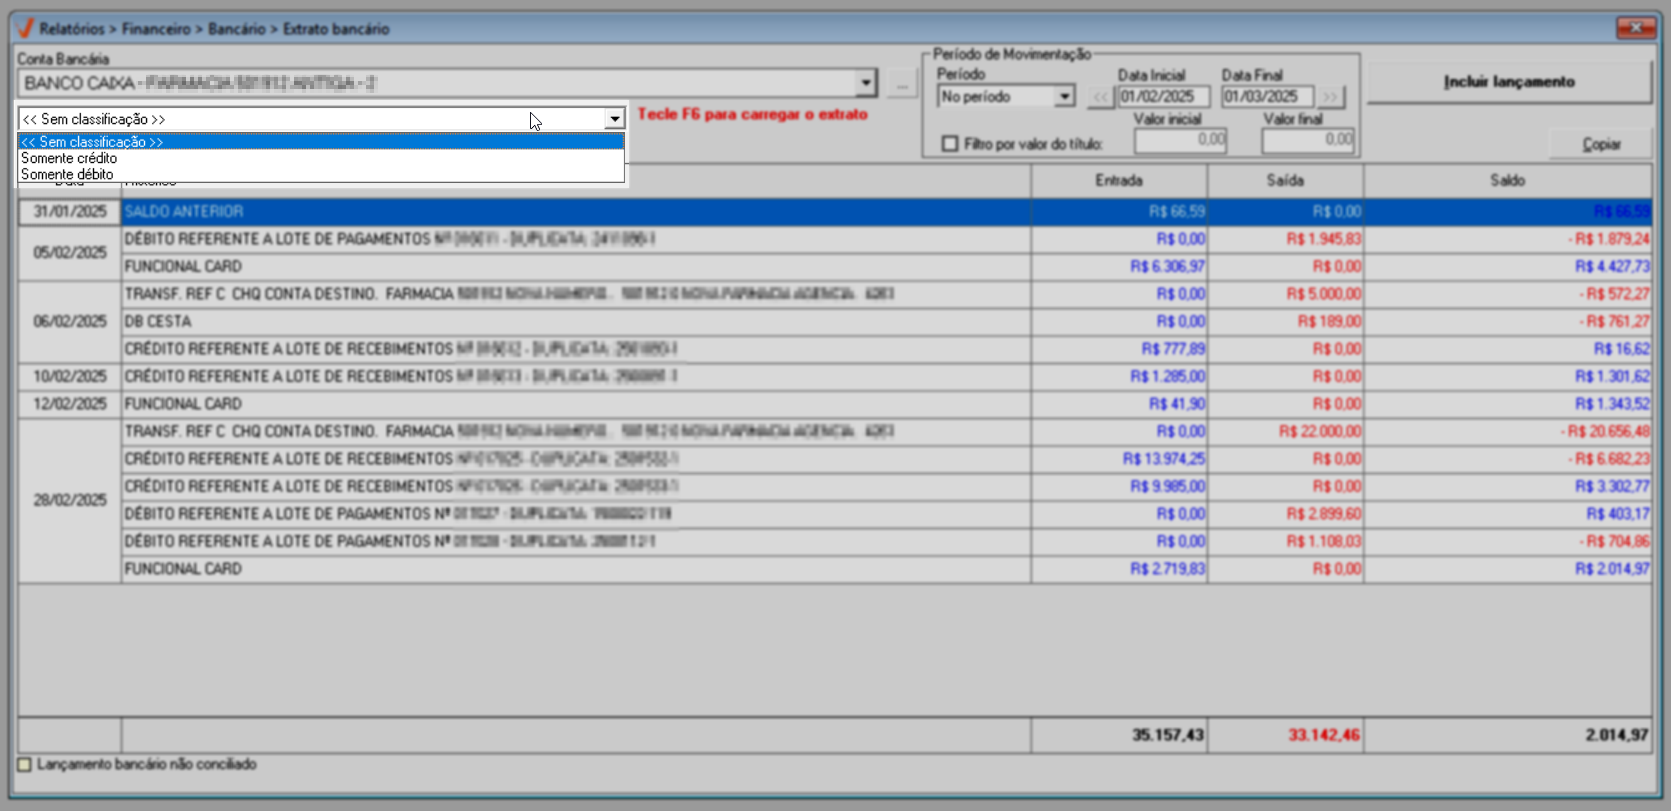Click the R$ 189,00 saída value
The image size is (1671, 811).
pos(1329,322)
